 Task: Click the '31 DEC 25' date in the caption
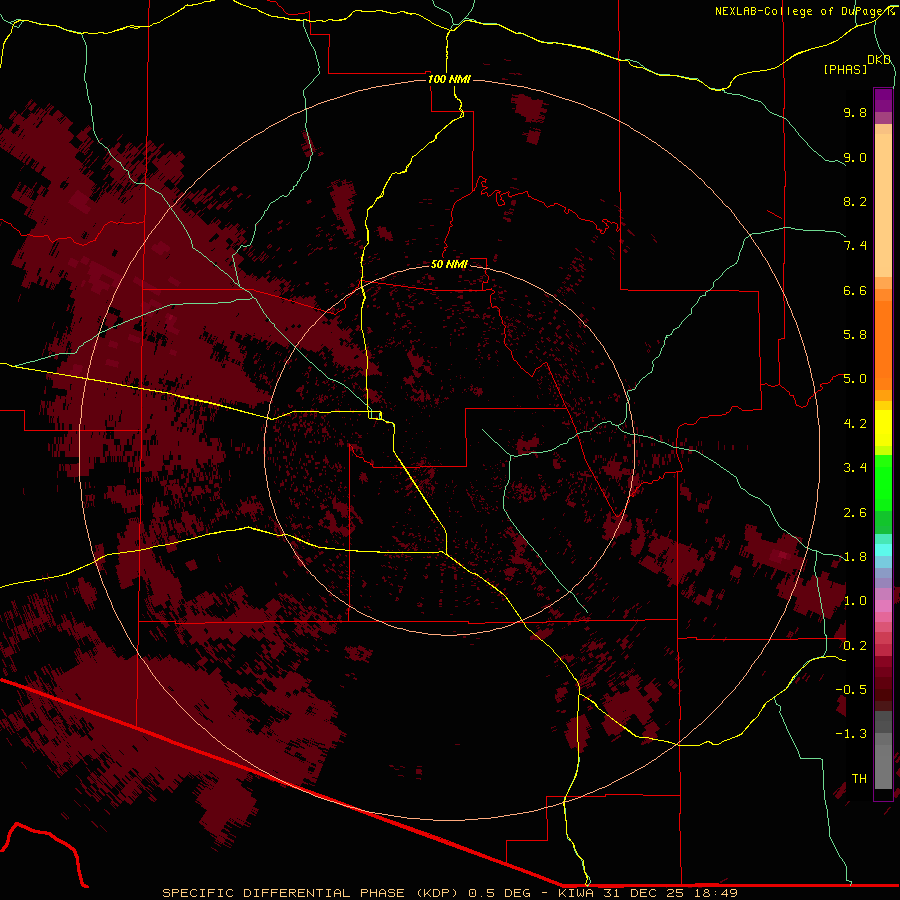(645, 893)
